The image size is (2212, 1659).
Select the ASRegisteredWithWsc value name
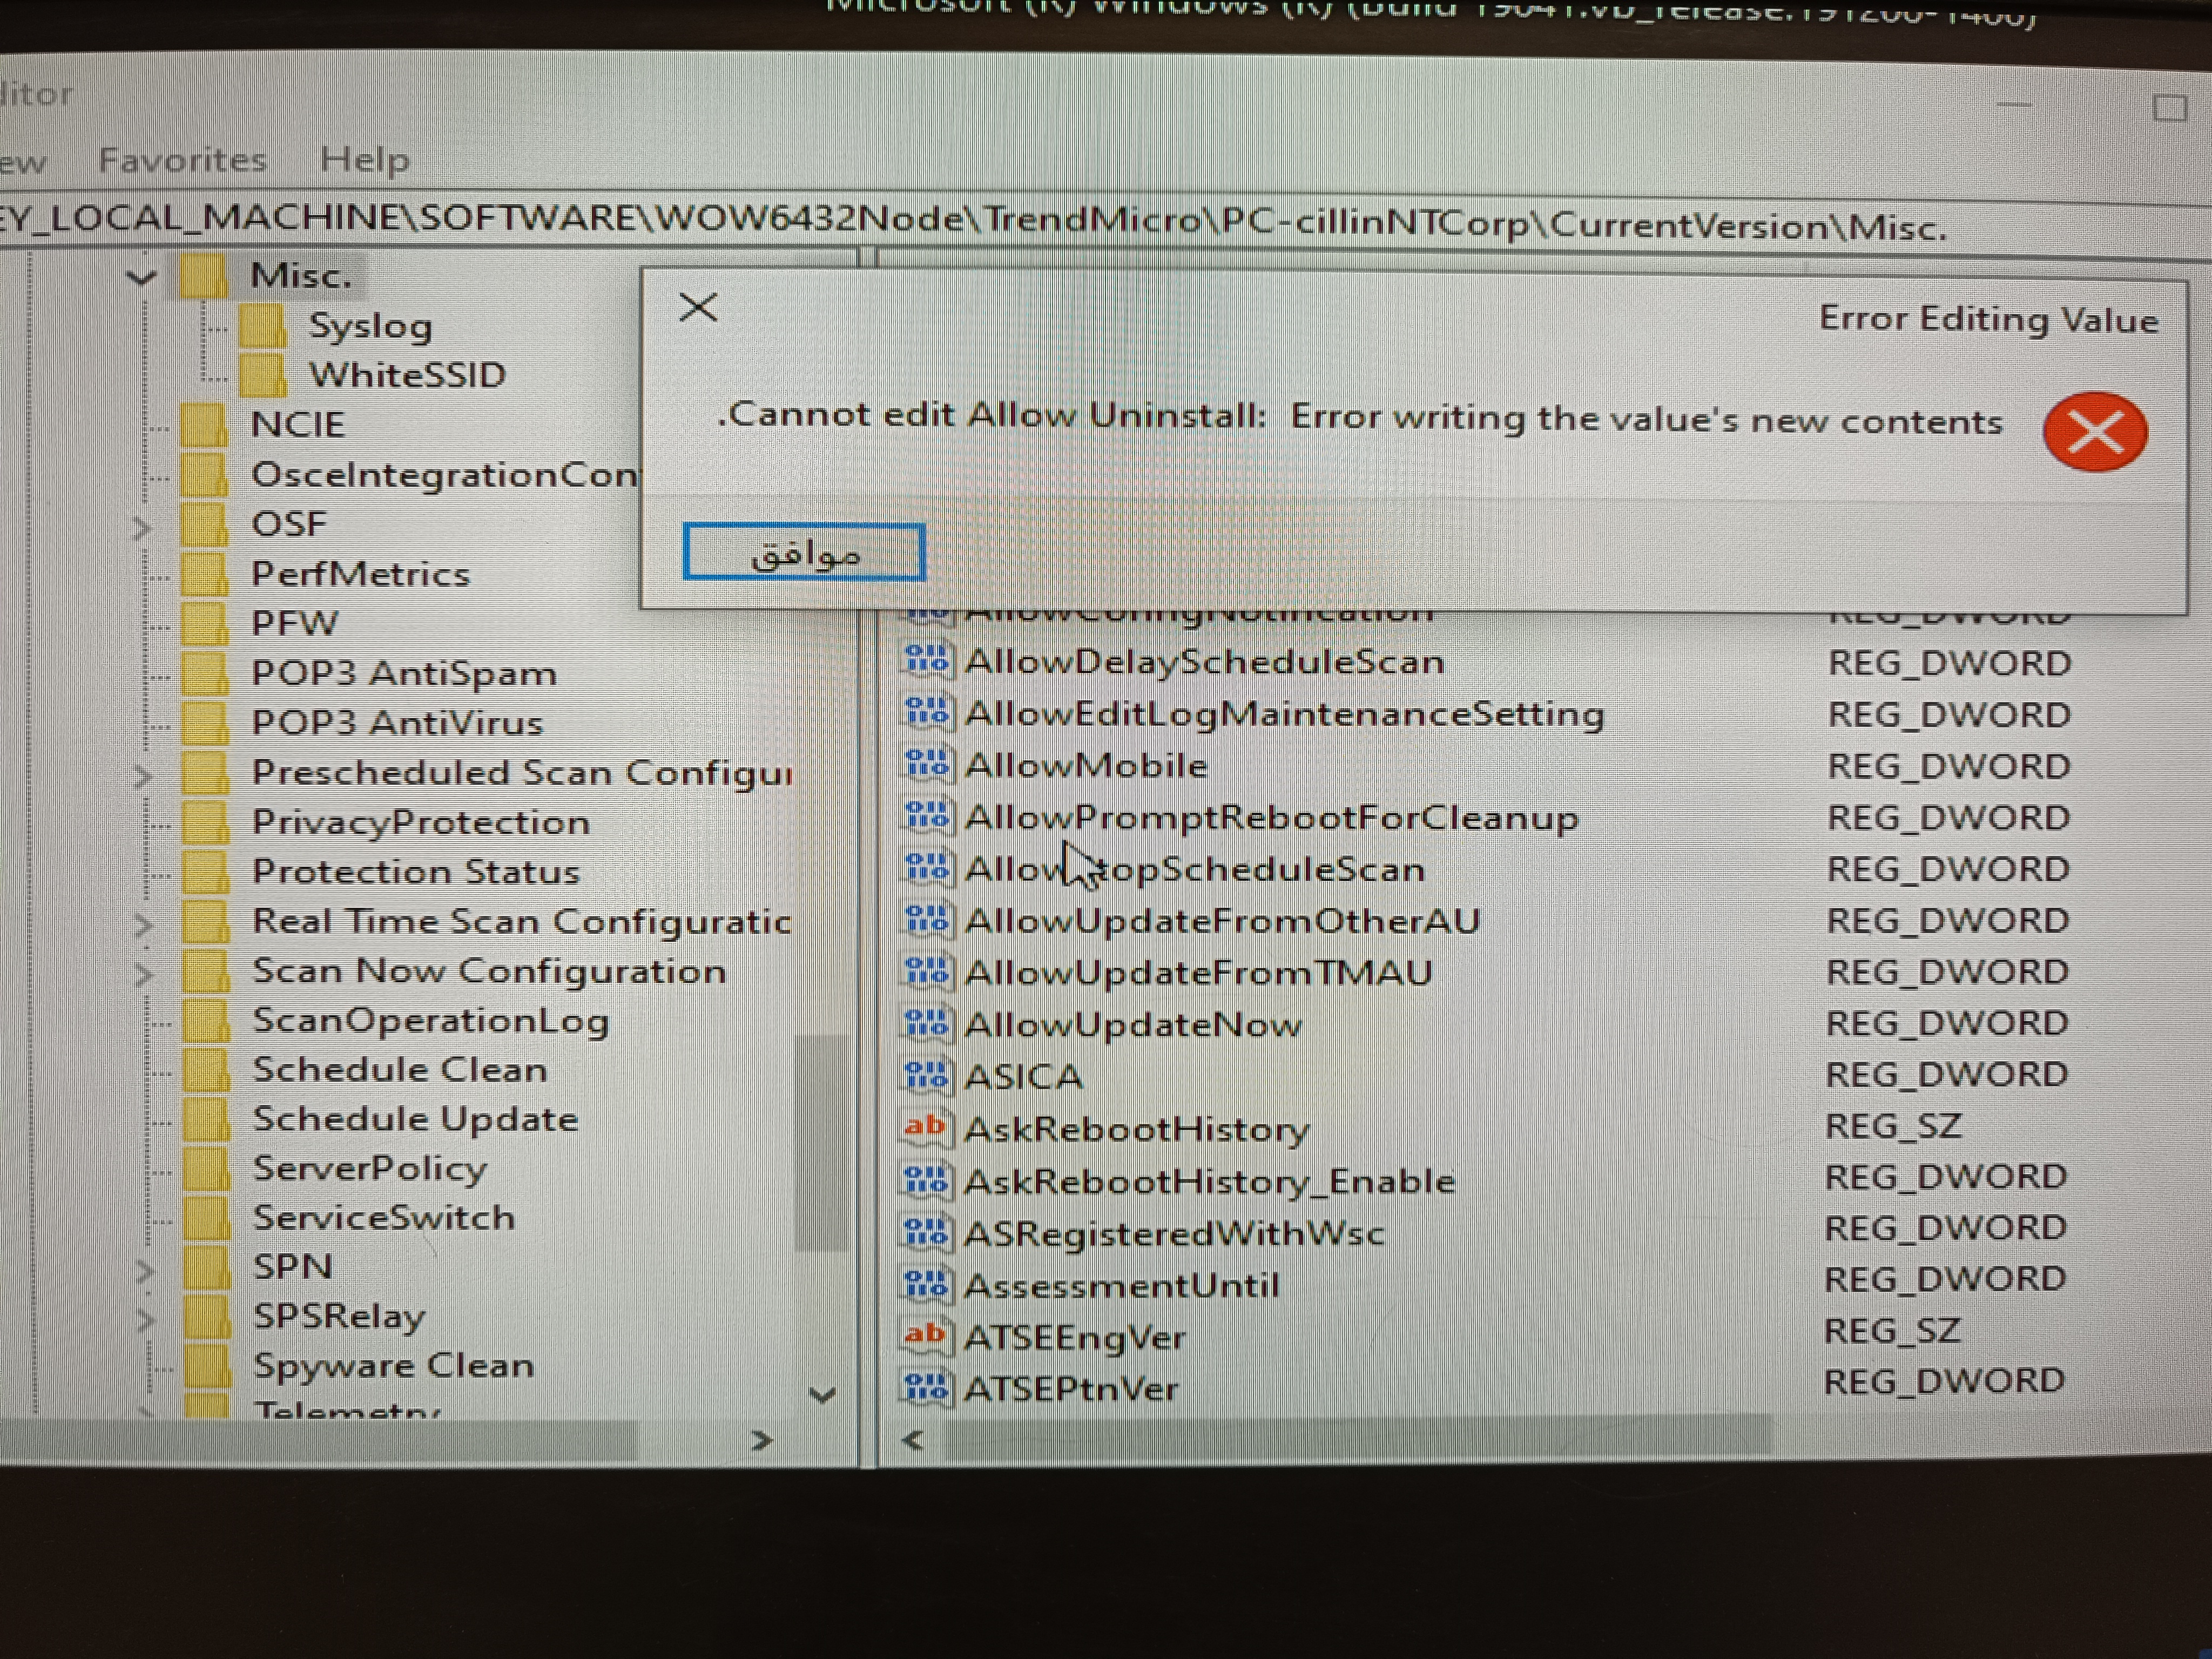1174,1234
